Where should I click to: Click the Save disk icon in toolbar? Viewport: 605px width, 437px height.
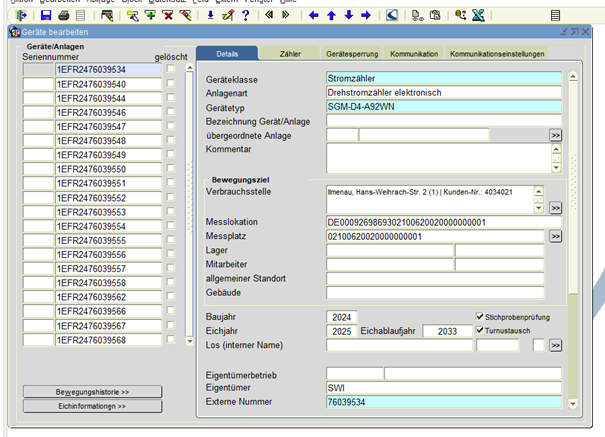point(45,16)
